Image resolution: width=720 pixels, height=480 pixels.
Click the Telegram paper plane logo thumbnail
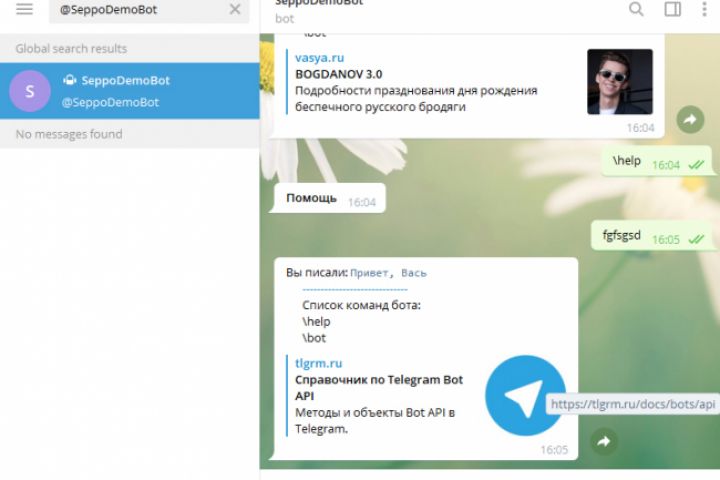click(525, 395)
